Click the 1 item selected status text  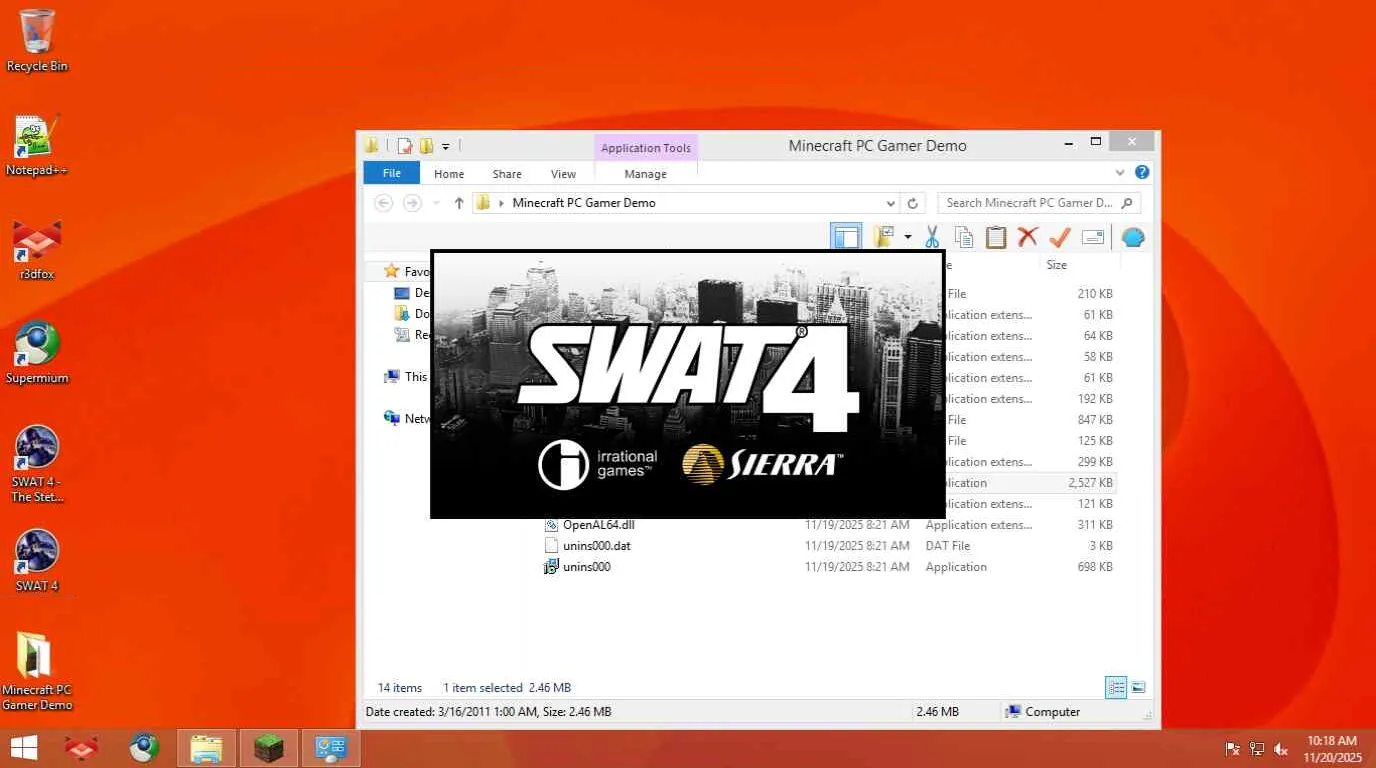[483, 688]
